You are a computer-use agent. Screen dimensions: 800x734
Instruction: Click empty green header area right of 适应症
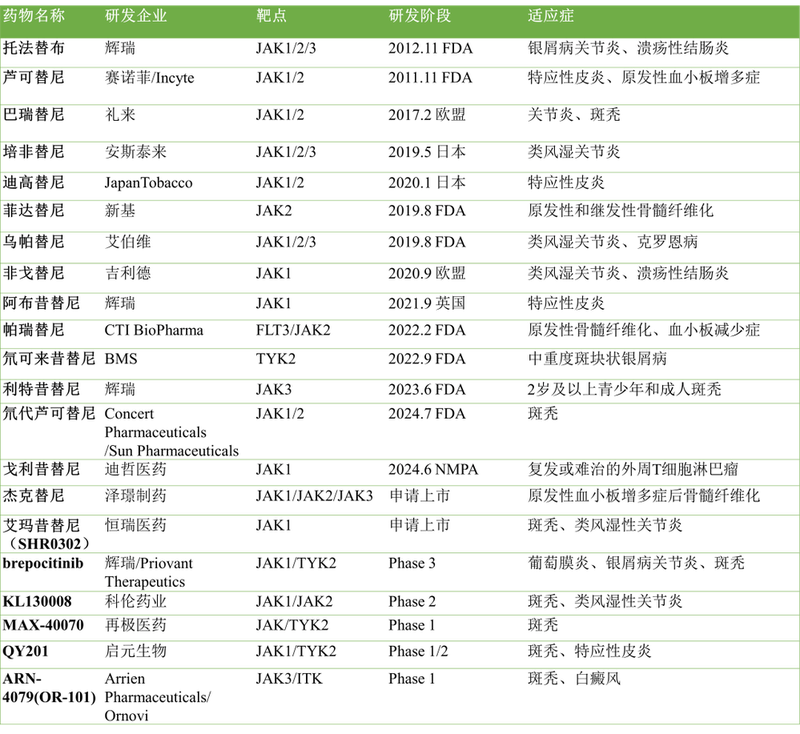pos(700,17)
